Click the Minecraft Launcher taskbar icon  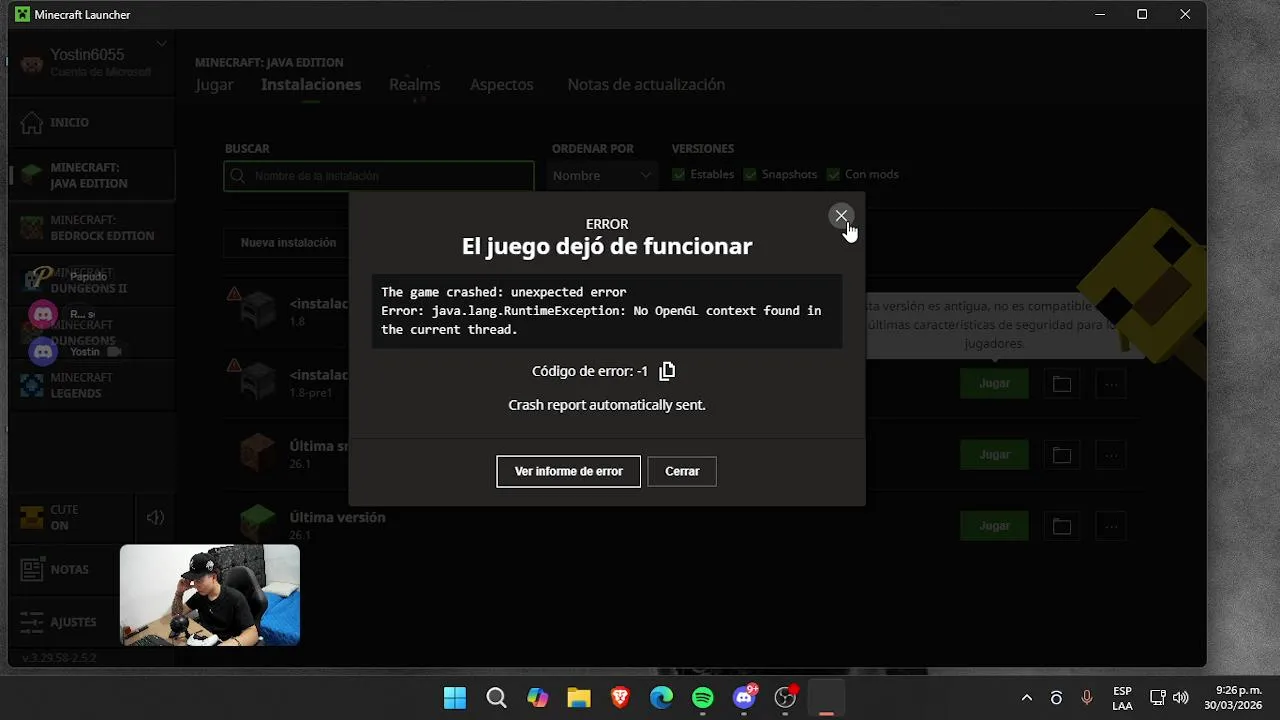tap(826, 697)
